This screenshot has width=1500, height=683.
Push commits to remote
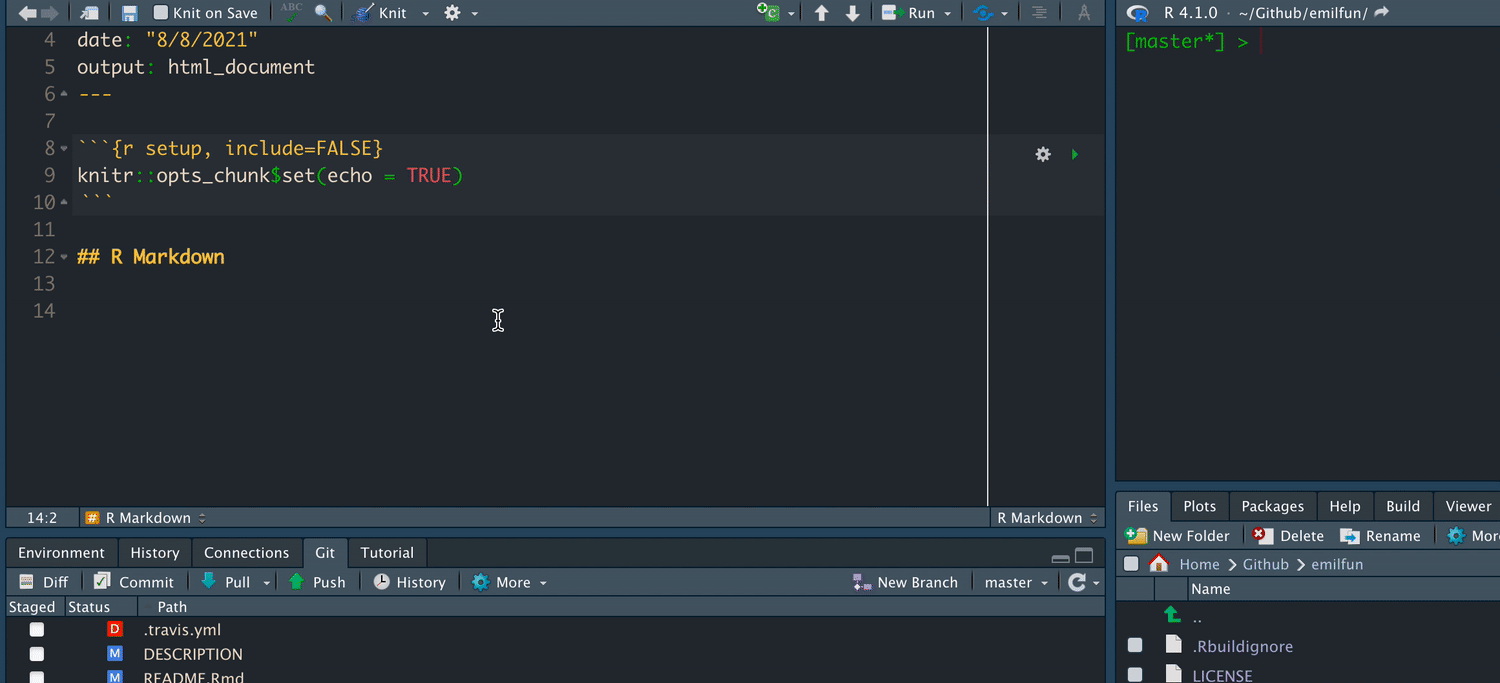click(316, 582)
